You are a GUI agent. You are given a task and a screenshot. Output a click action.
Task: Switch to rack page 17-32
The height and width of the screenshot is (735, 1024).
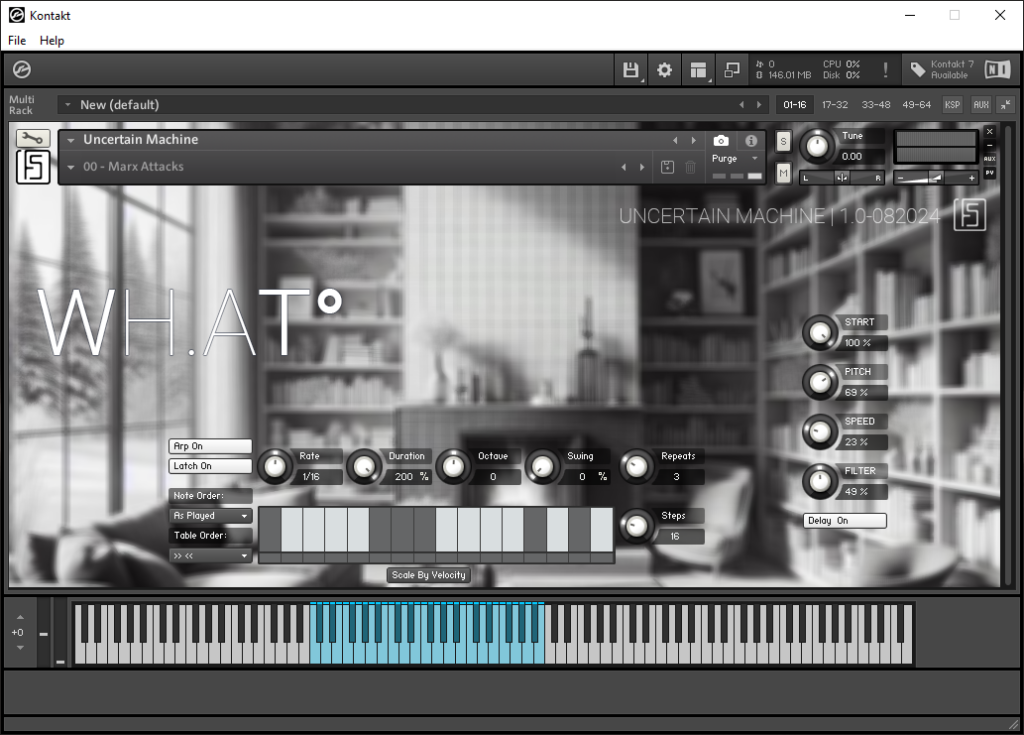pos(835,105)
